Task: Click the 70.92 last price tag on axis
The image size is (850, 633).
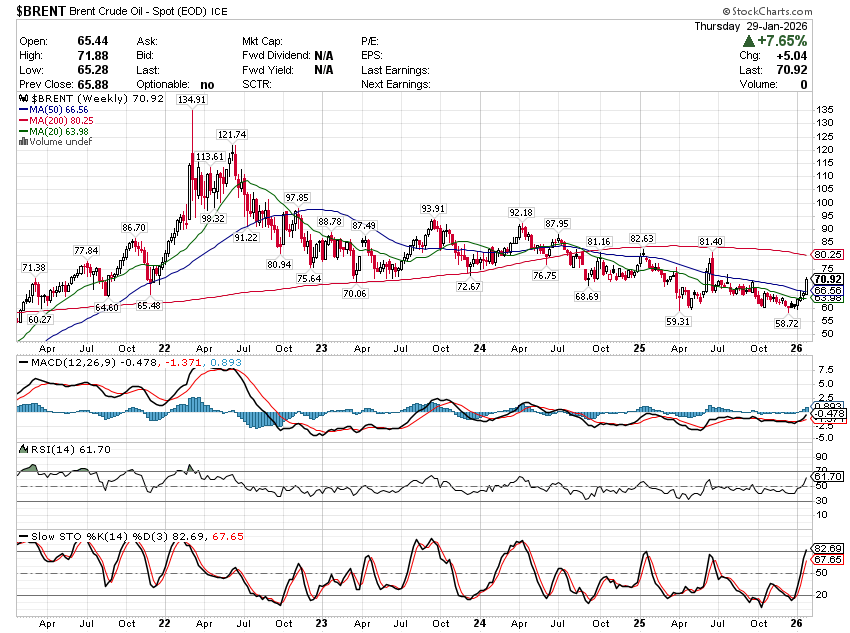Action: click(x=830, y=279)
